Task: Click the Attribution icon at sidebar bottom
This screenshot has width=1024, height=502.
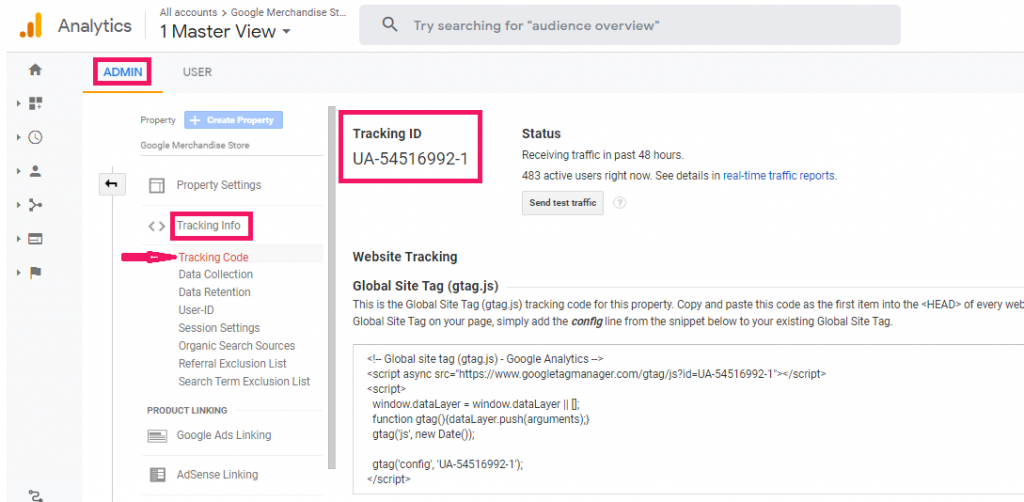Action: (35, 495)
